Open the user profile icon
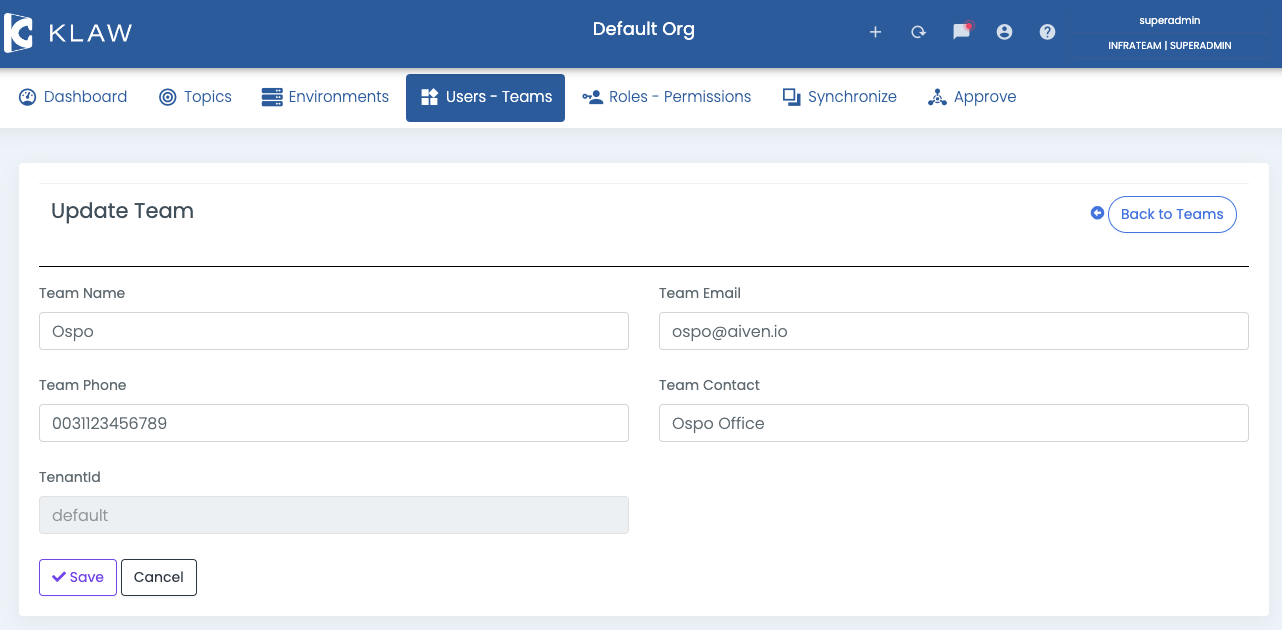This screenshot has height=630, width=1282. (1004, 32)
